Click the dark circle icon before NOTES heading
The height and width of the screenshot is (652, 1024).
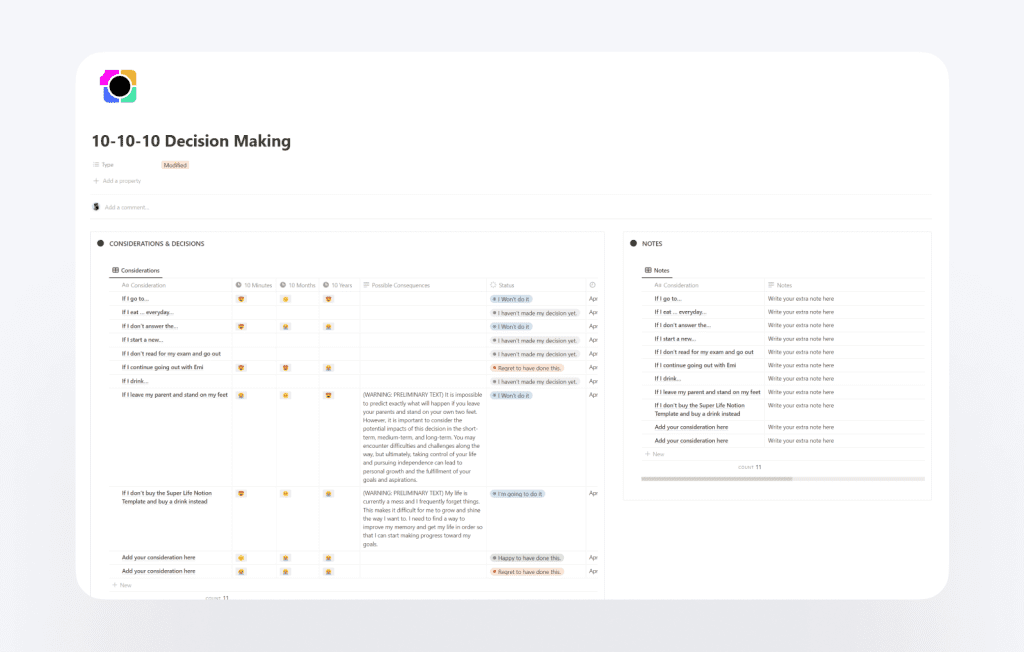tap(633, 243)
